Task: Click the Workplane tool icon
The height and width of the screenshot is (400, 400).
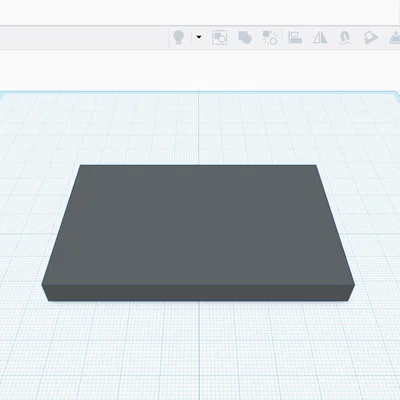Action: 371,37
